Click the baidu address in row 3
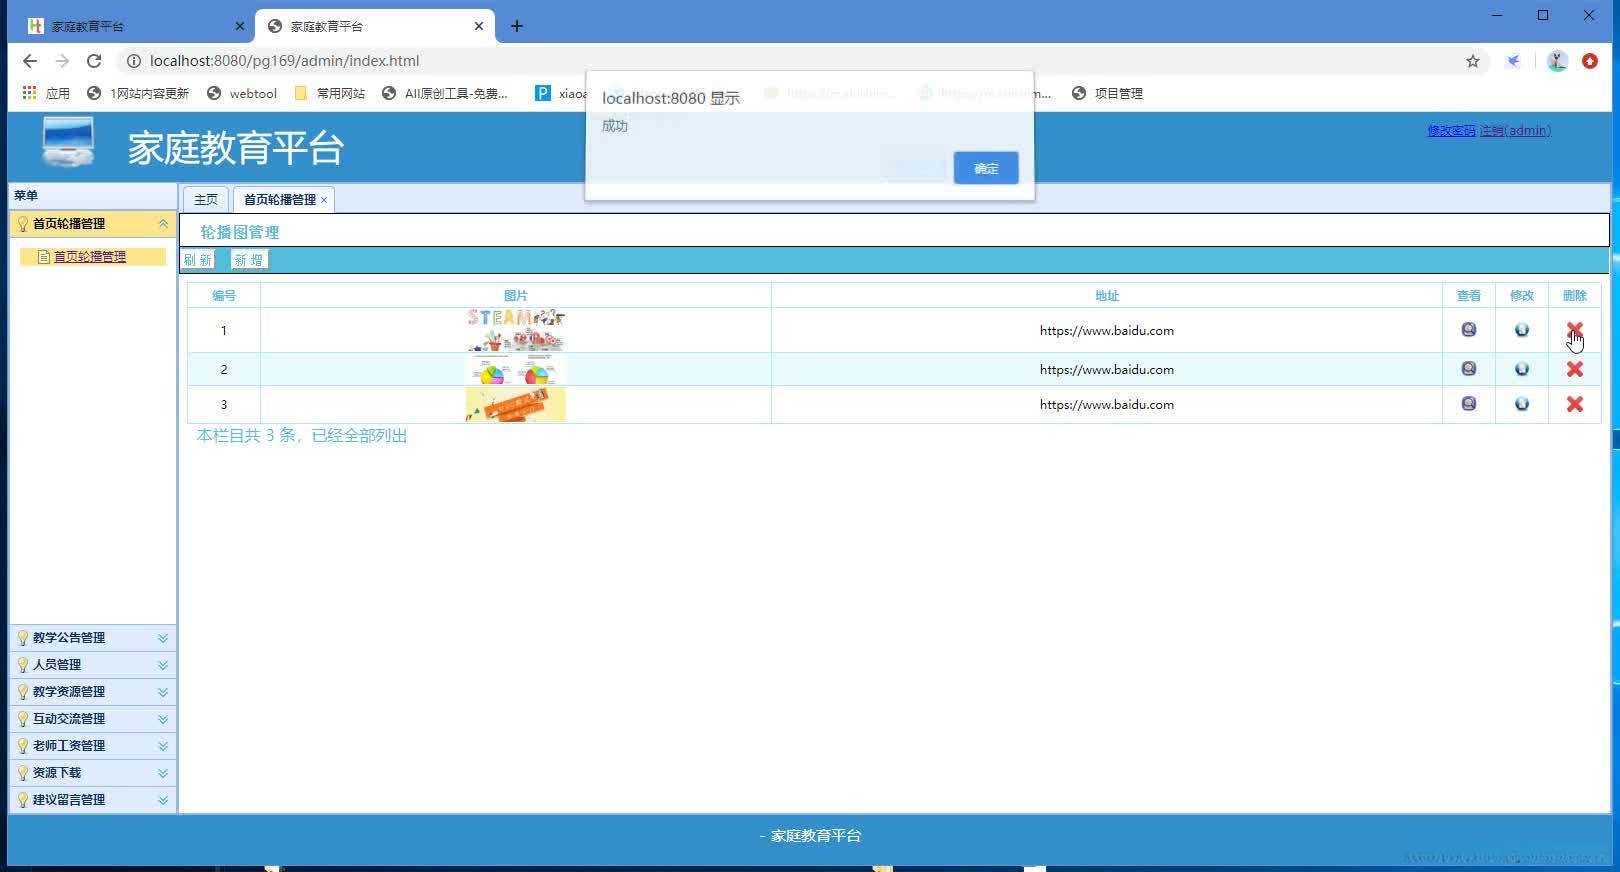 click(x=1107, y=405)
